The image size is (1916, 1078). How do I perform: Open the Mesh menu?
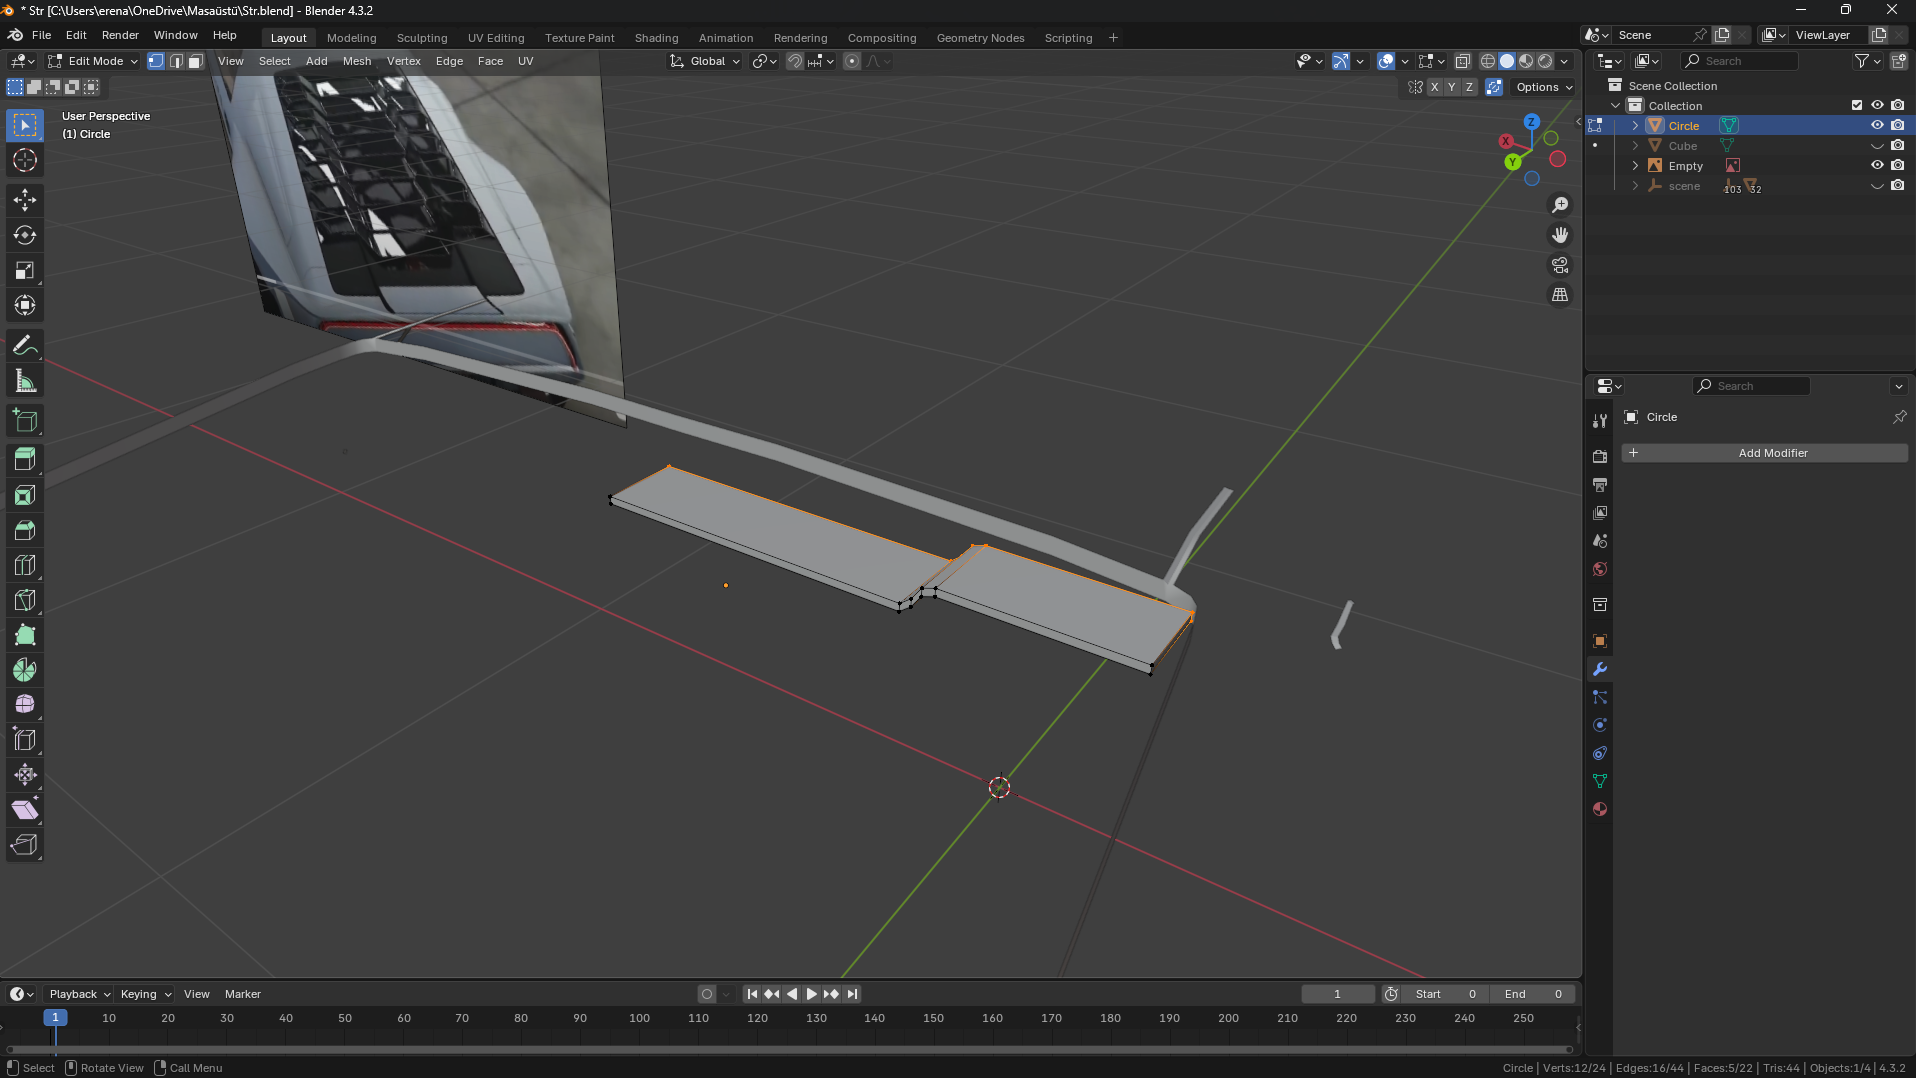[357, 61]
